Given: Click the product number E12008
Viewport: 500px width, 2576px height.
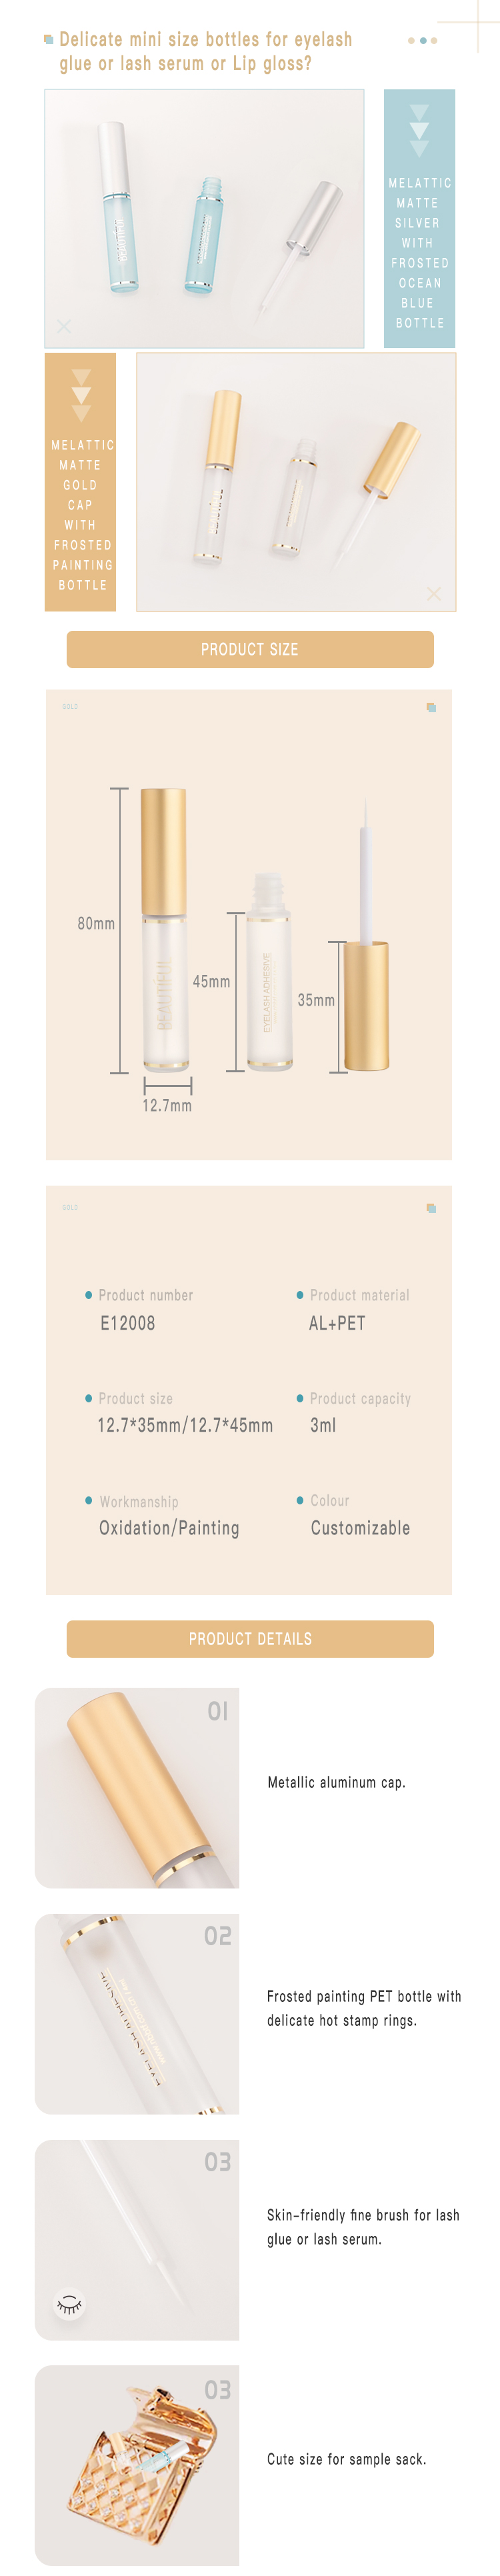Looking at the screenshot, I should click(127, 1323).
